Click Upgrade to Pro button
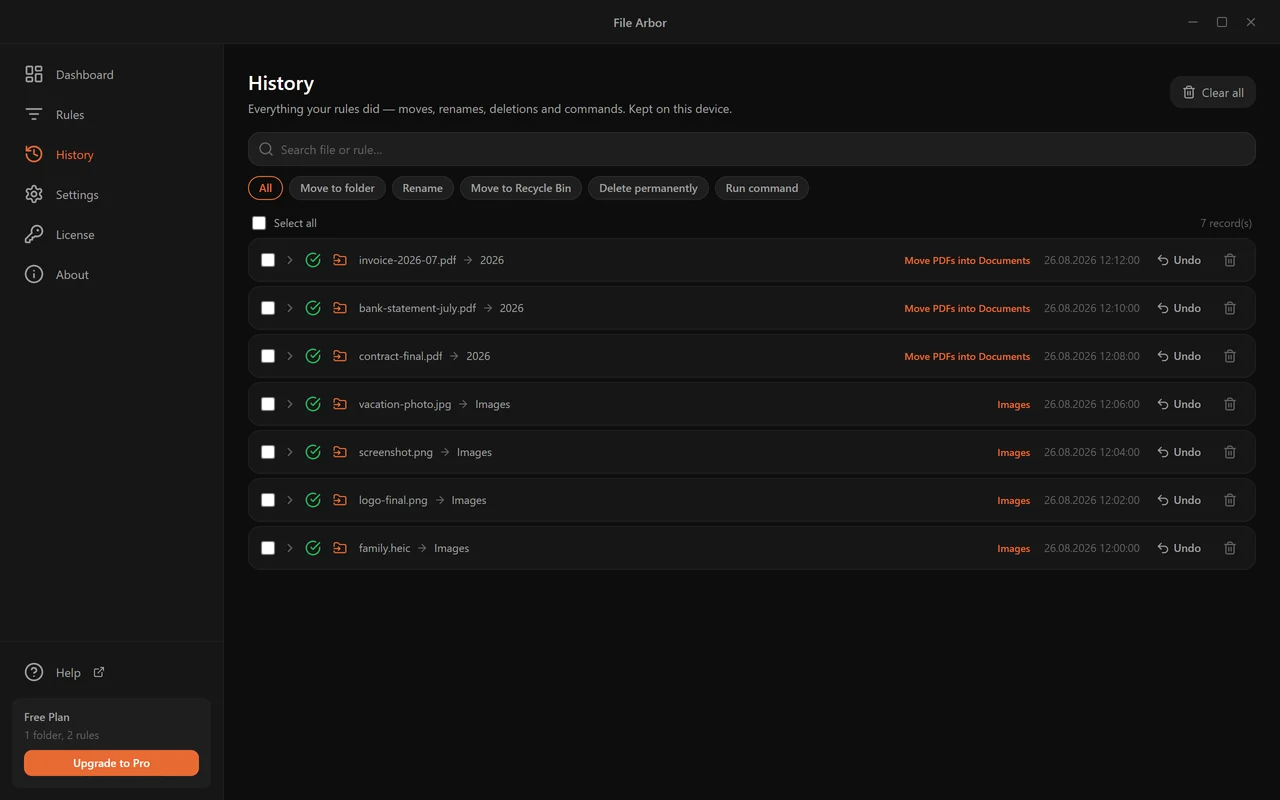The height and width of the screenshot is (800, 1280). [111, 763]
